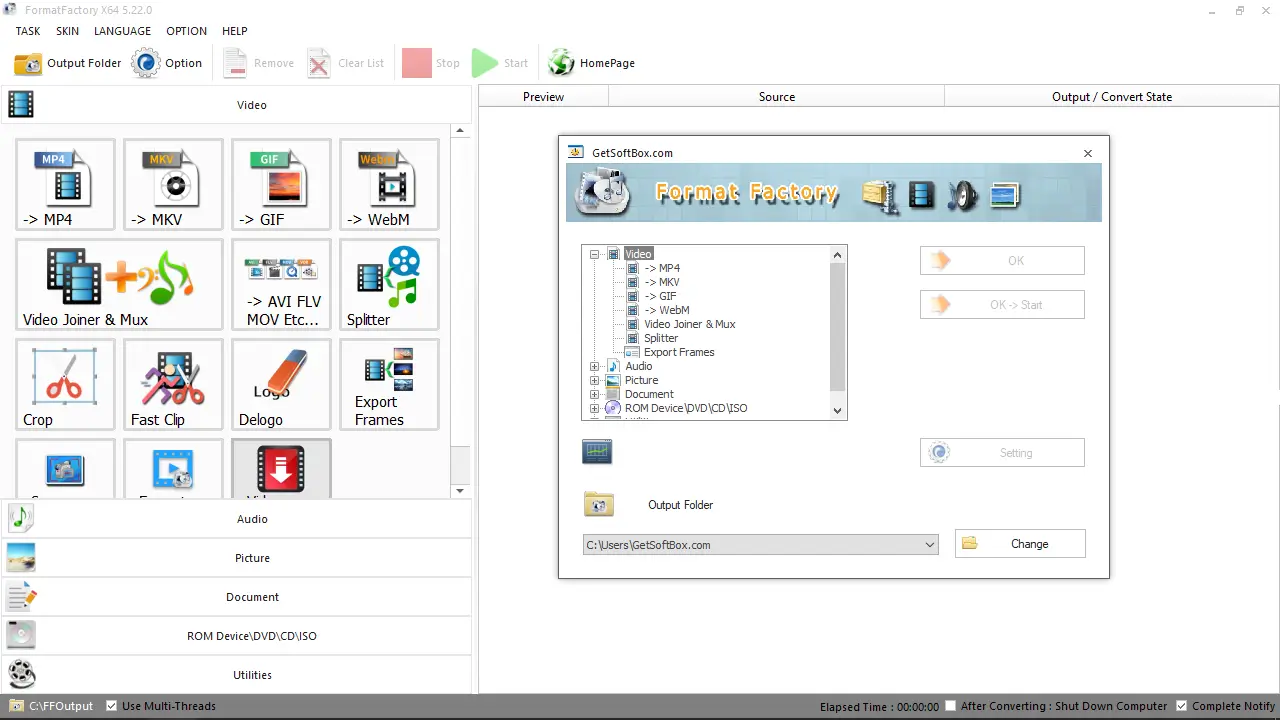1280x720 pixels.
Task: Select -> WebM in the dialog tree
Action: tap(667, 310)
